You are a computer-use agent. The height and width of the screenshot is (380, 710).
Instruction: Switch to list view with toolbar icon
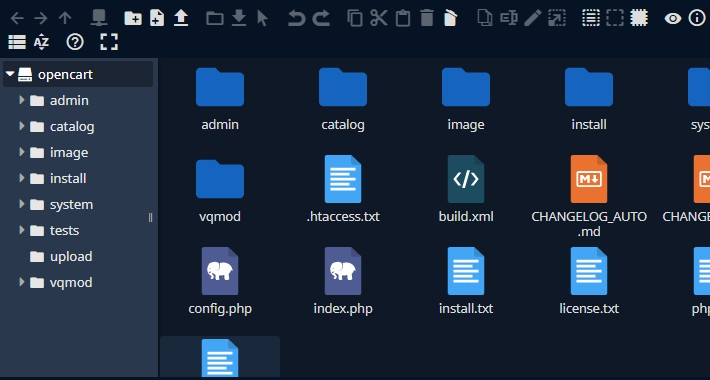tap(17, 42)
